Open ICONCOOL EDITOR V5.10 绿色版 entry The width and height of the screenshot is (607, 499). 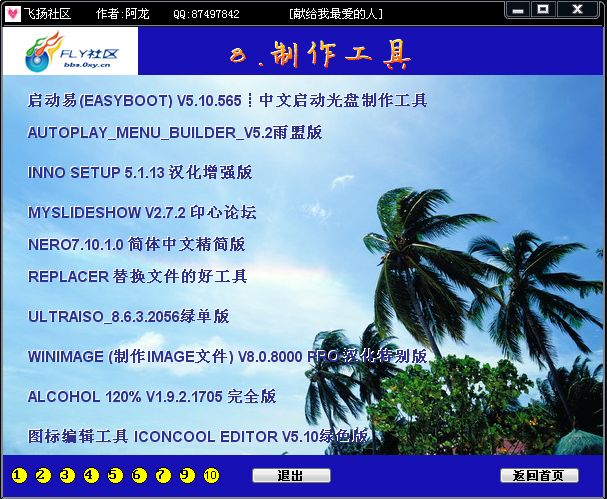click(x=197, y=436)
